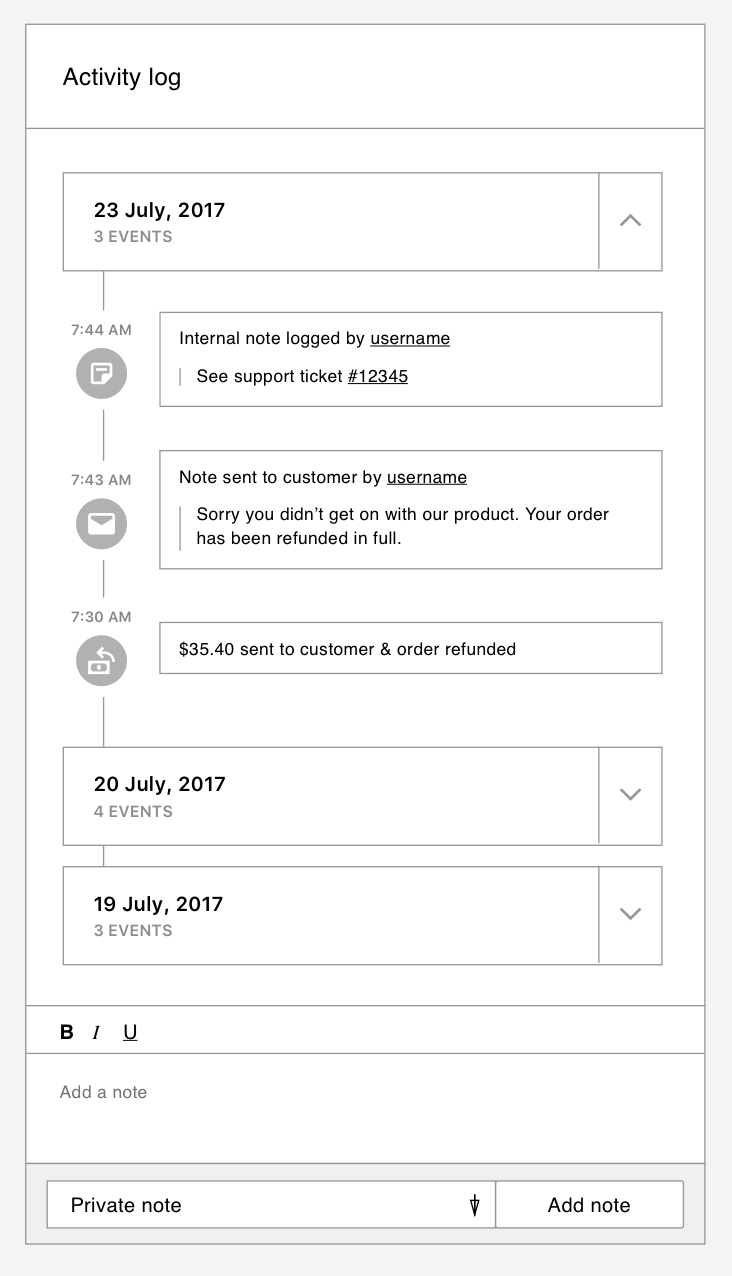Open username link in customer note entry

(427, 477)
